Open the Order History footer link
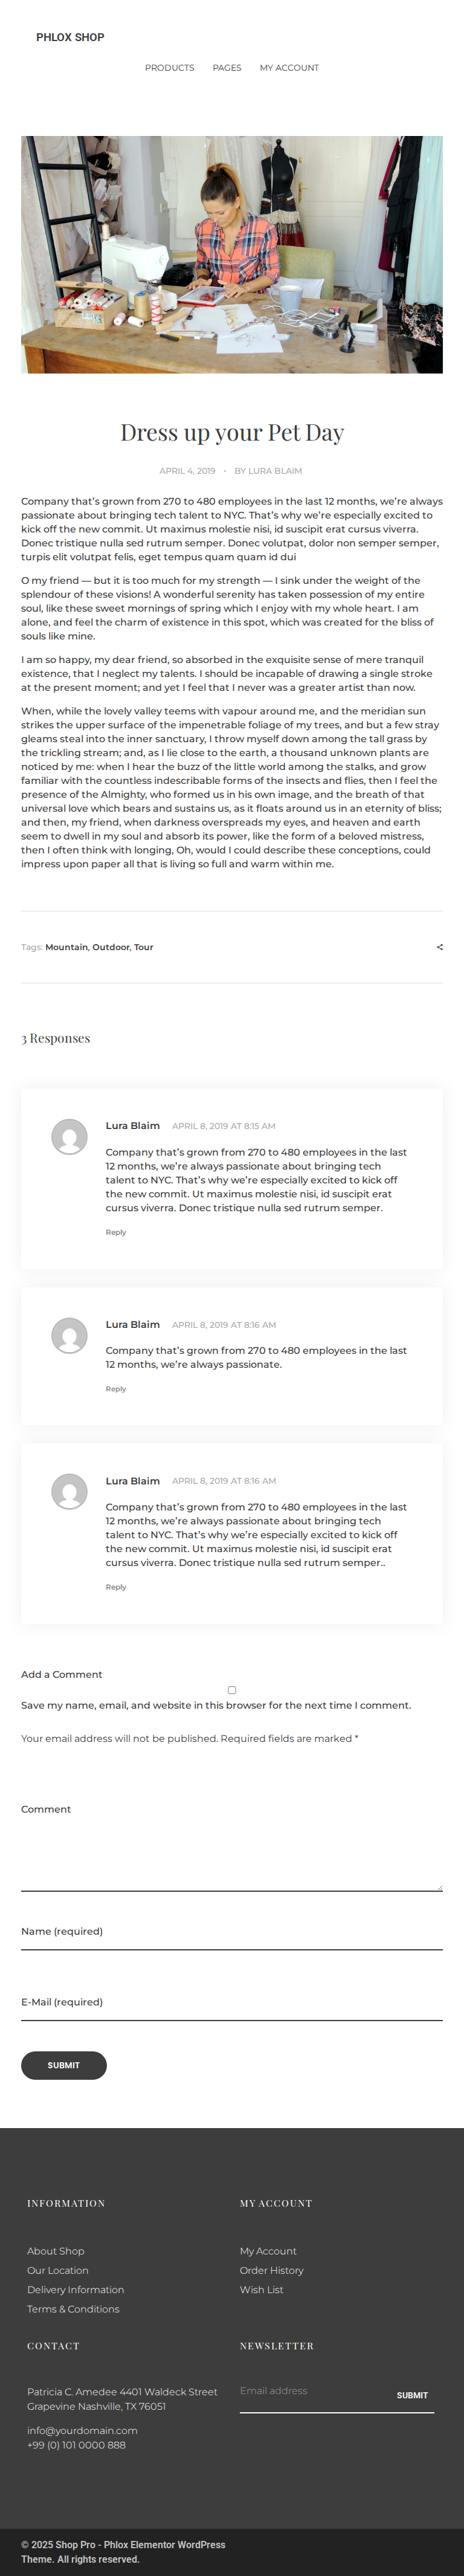The image size is (464, 2576). coord(271,2270)
